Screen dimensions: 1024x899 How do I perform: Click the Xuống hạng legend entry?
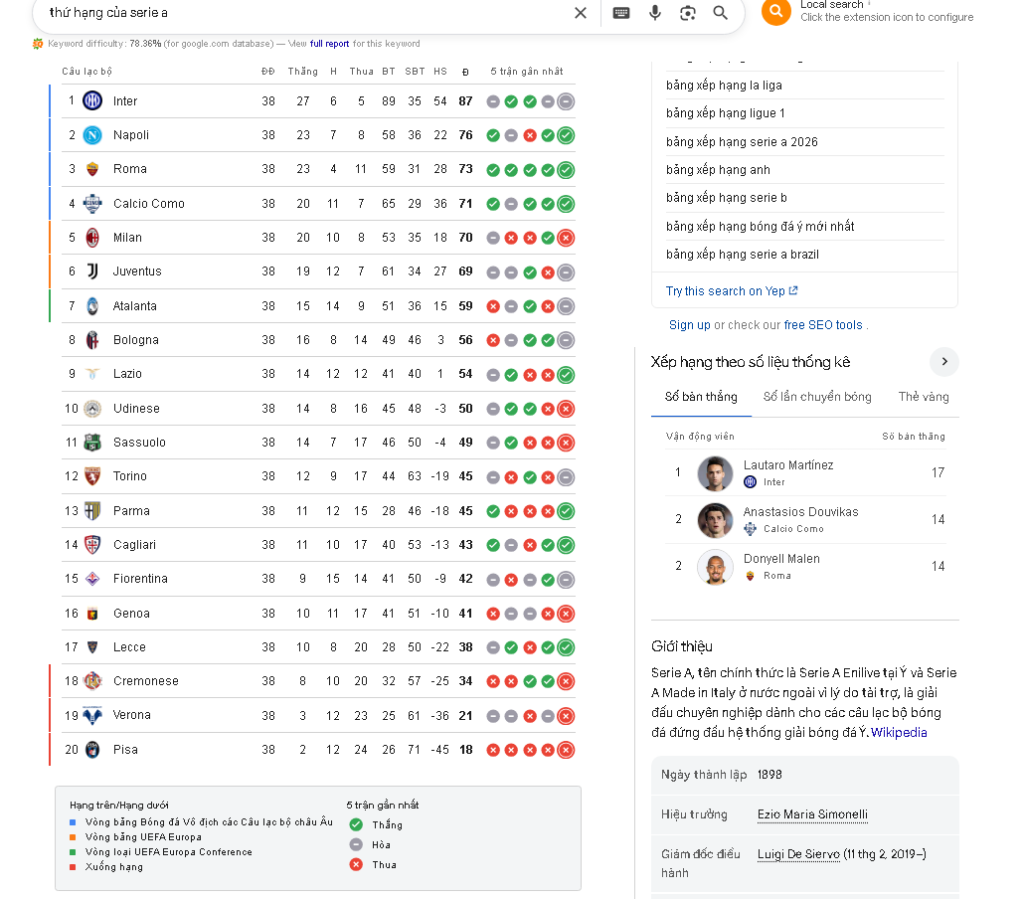tap(114, 867)
